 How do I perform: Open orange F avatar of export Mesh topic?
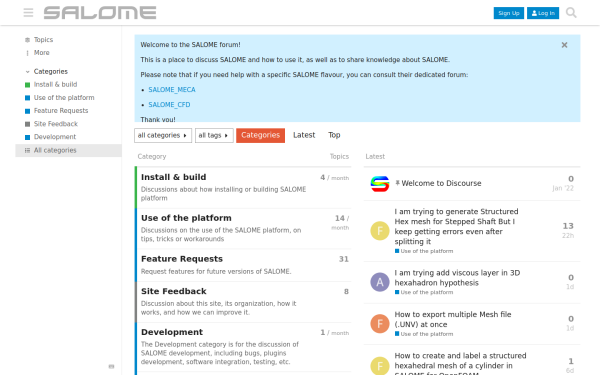[380, 324]
